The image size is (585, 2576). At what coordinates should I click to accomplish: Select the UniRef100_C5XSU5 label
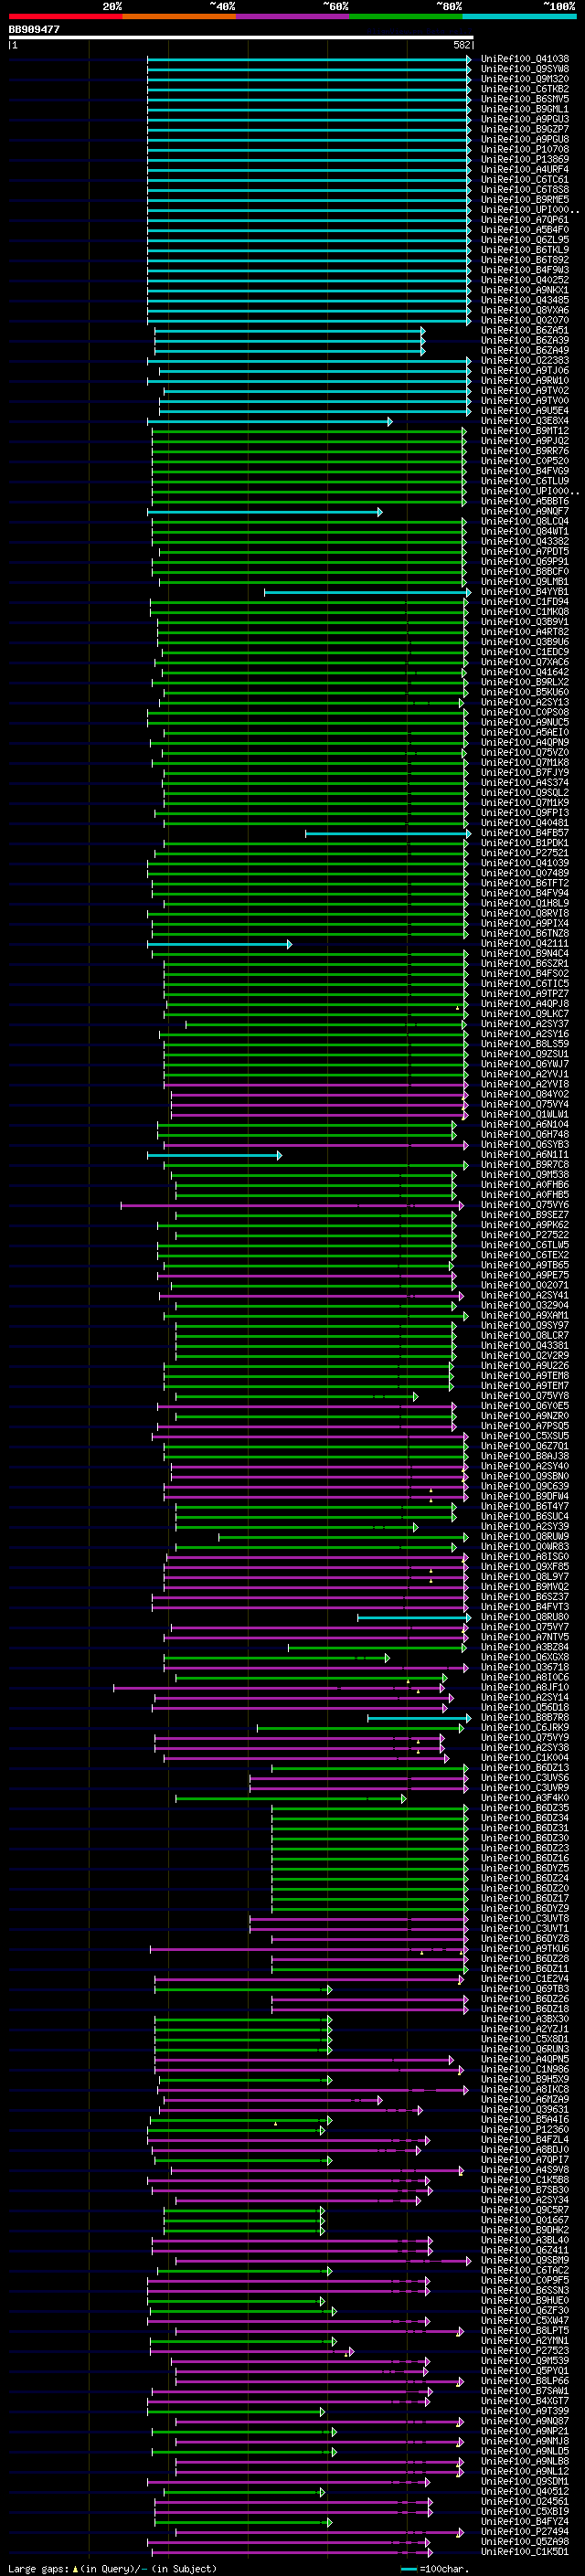click(x=525, y=1436)
